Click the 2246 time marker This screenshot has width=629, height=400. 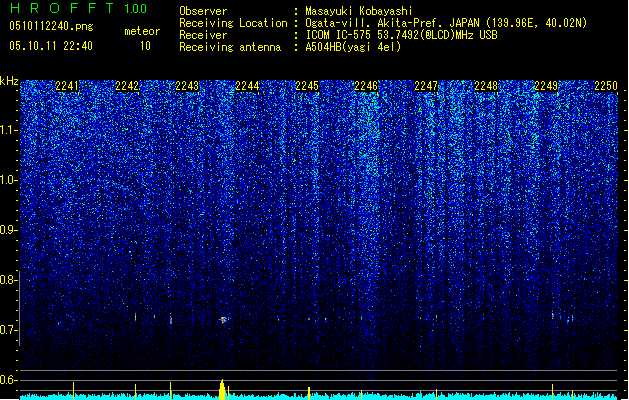click(366, 86)
